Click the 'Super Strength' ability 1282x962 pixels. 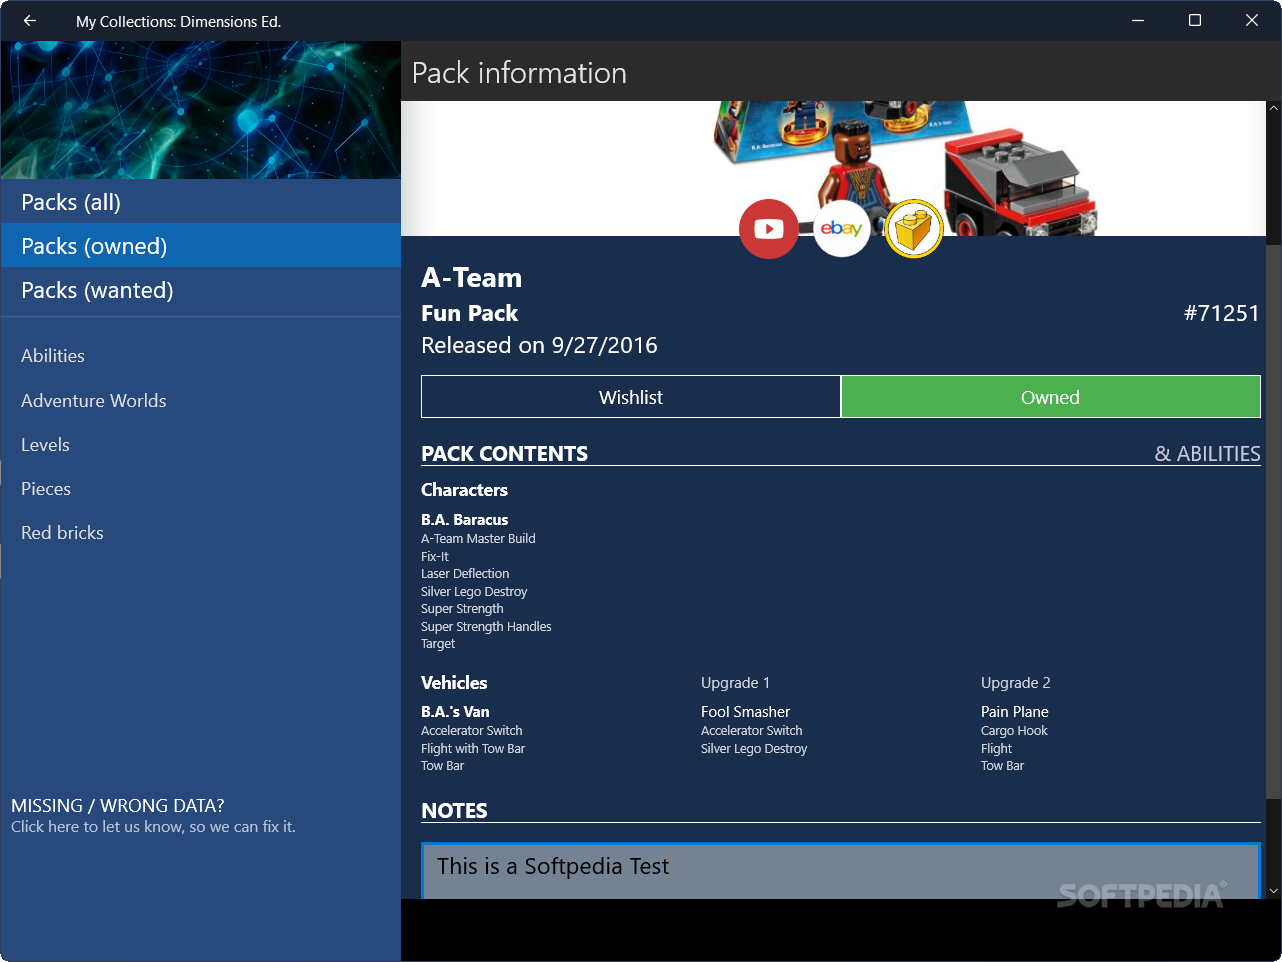[x=462, y=609]
